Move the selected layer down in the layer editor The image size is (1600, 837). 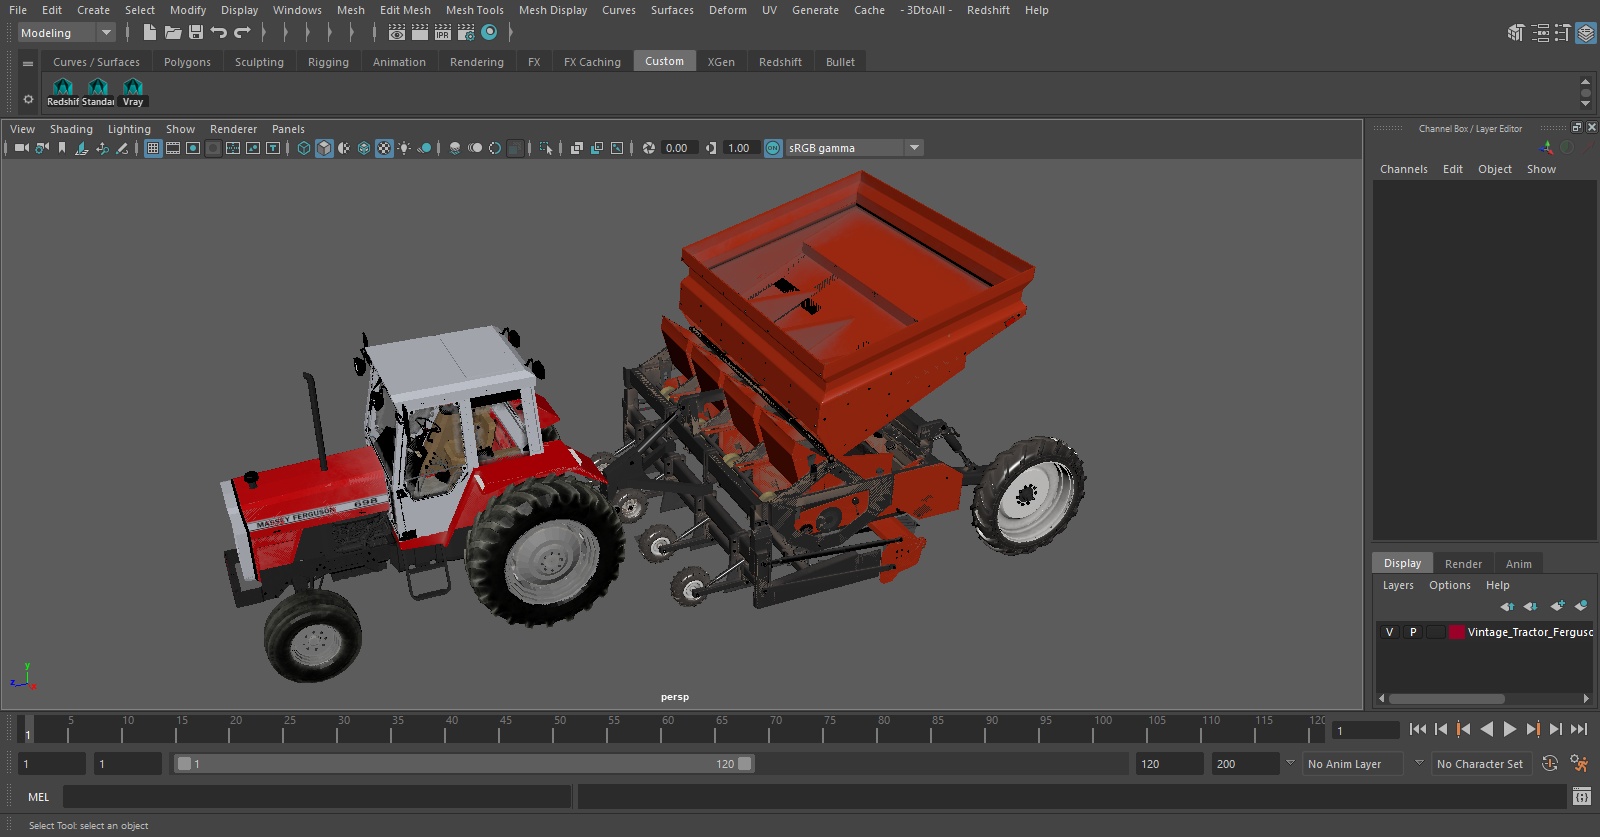coord(1530,606)
